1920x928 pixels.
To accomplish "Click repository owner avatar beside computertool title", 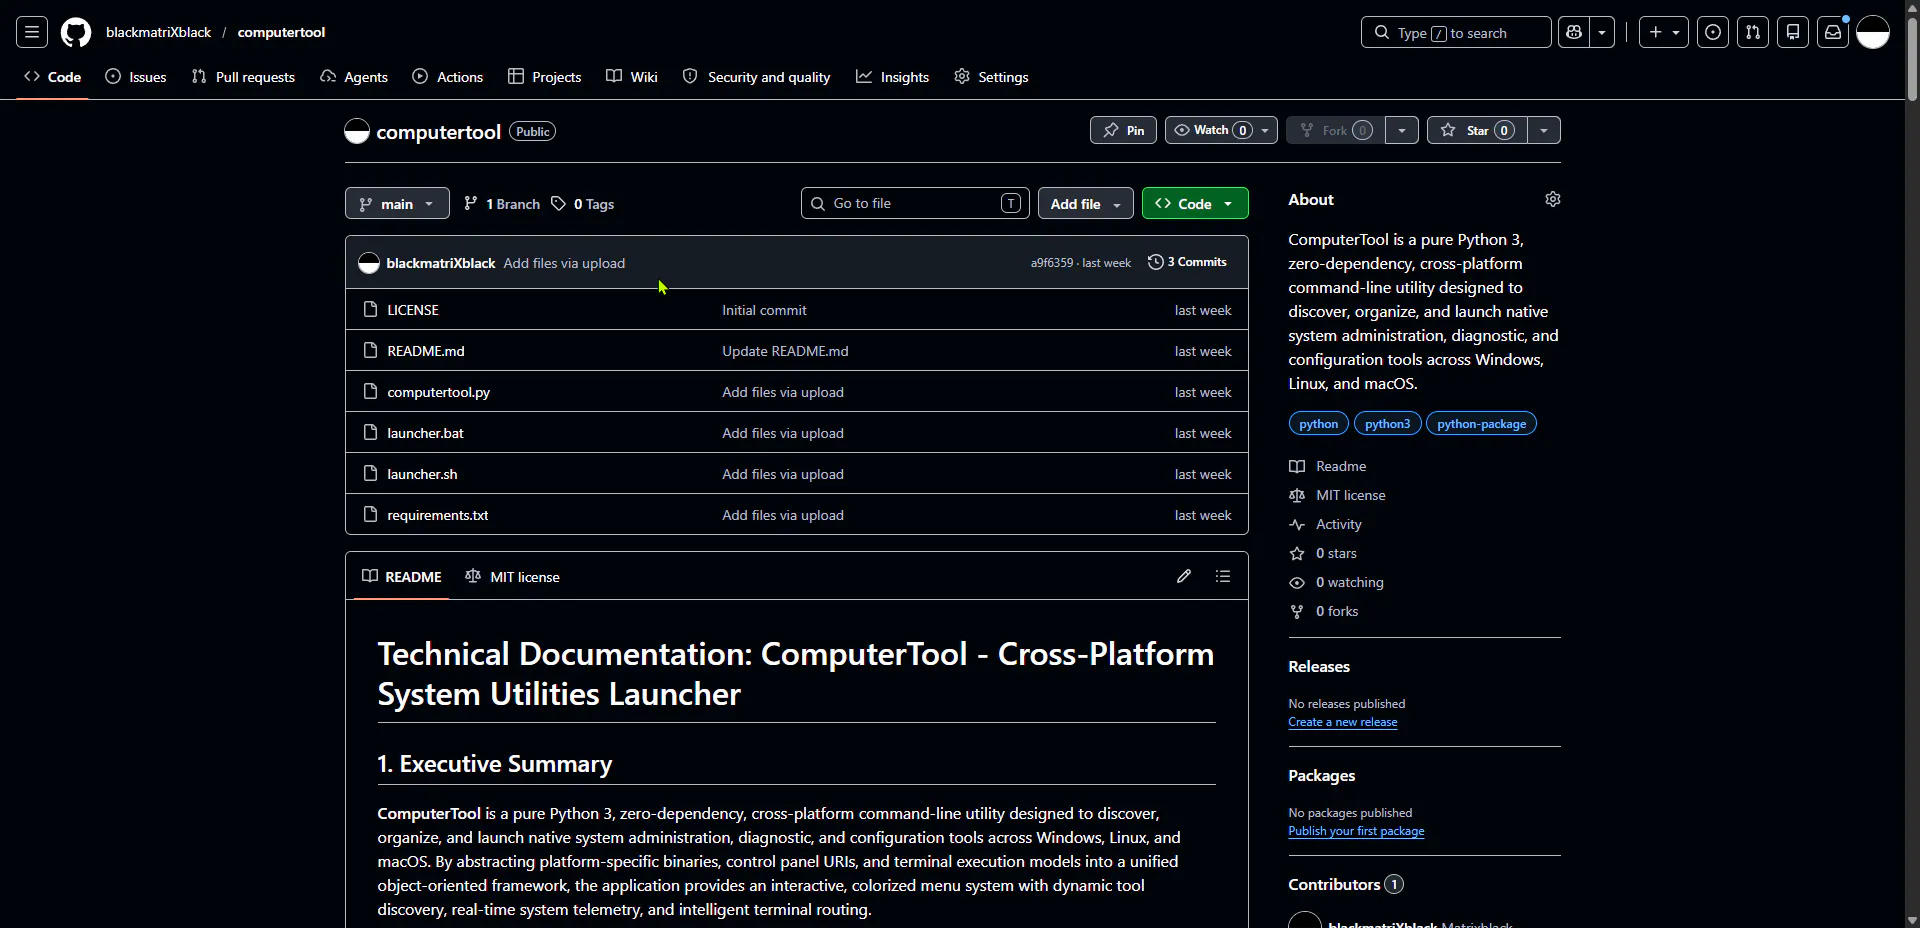I will 357,131.
